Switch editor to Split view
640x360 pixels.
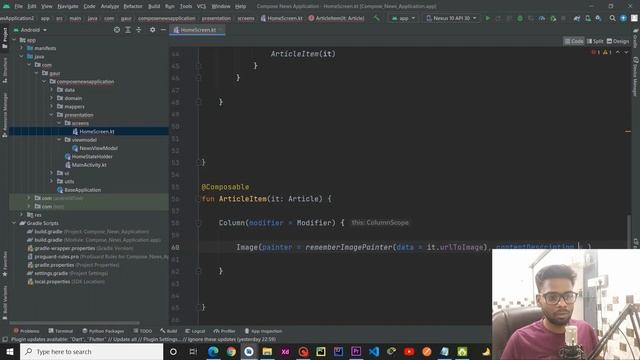click(x=595, y=41)
